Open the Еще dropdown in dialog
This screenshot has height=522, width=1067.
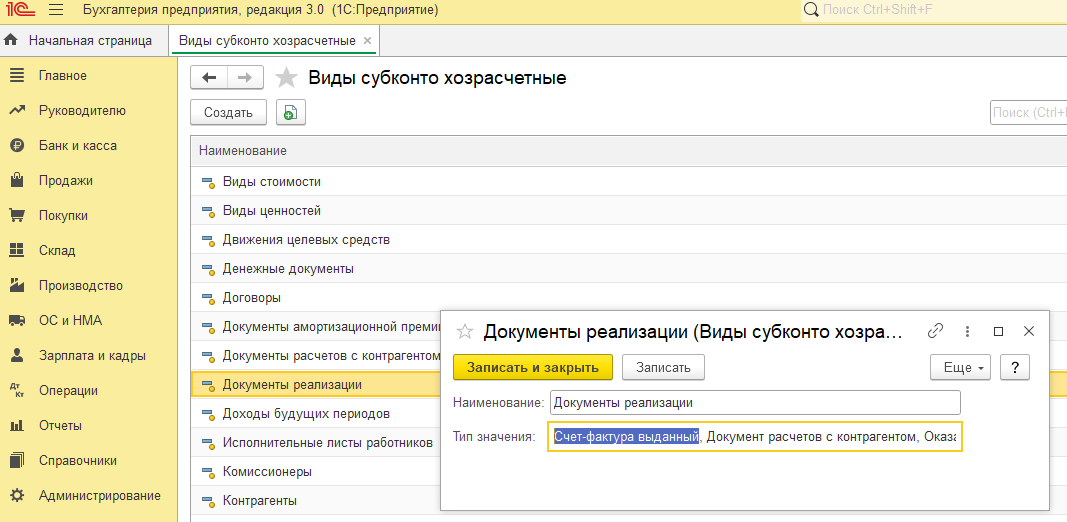[x=960, y=368]
